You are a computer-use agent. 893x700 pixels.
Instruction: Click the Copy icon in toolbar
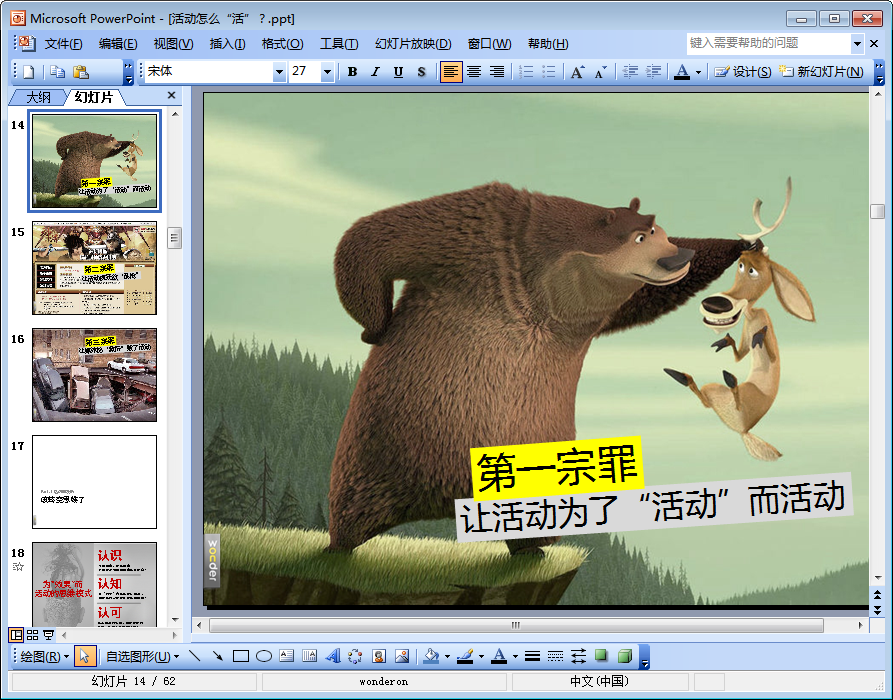coord(57,72)
